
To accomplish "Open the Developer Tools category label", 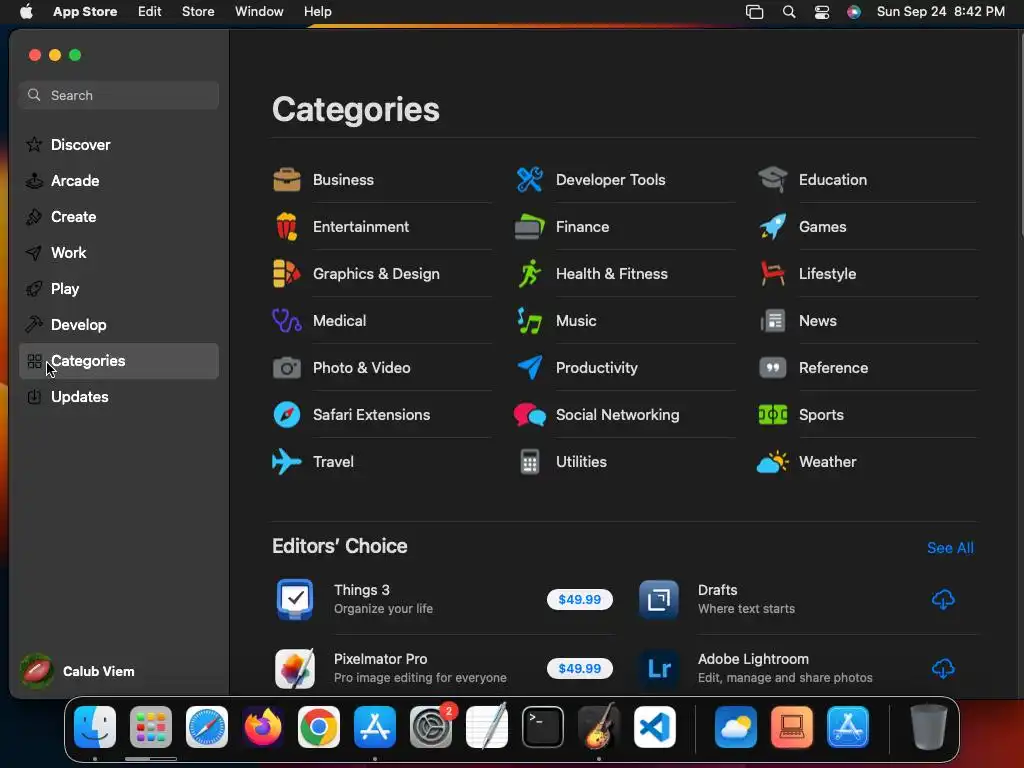I will point(611,180).
